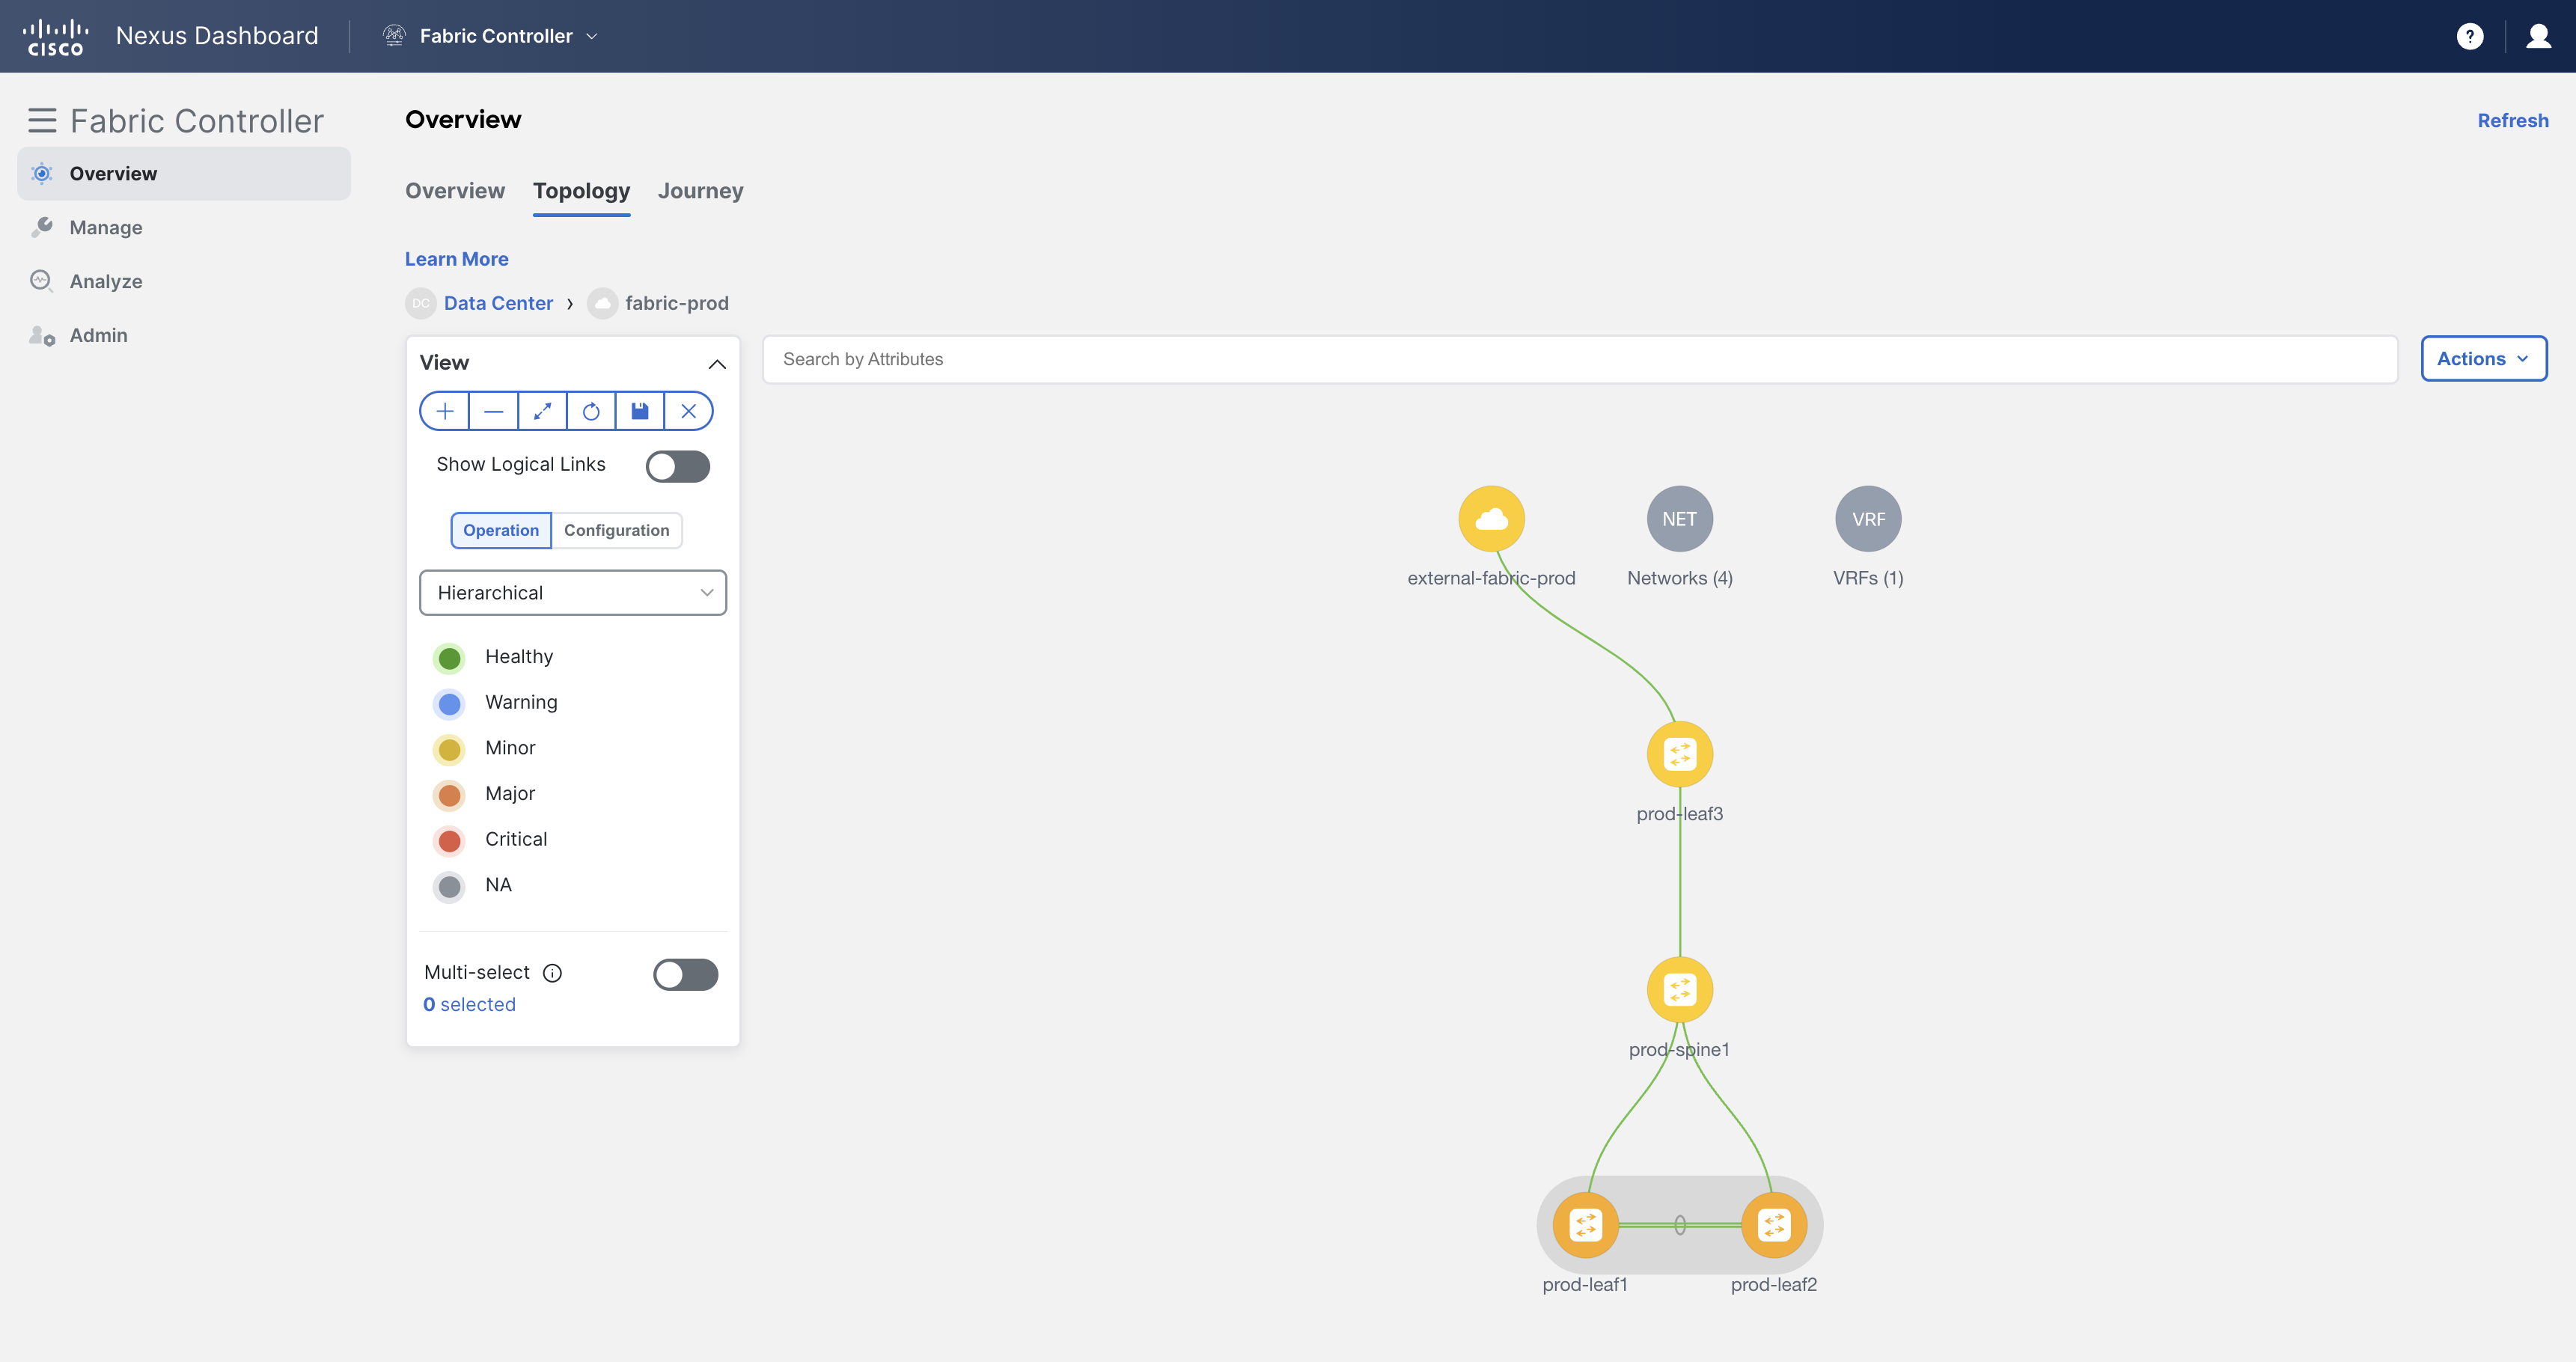Click the Major orange legend swatch

(x=449, y=795)
